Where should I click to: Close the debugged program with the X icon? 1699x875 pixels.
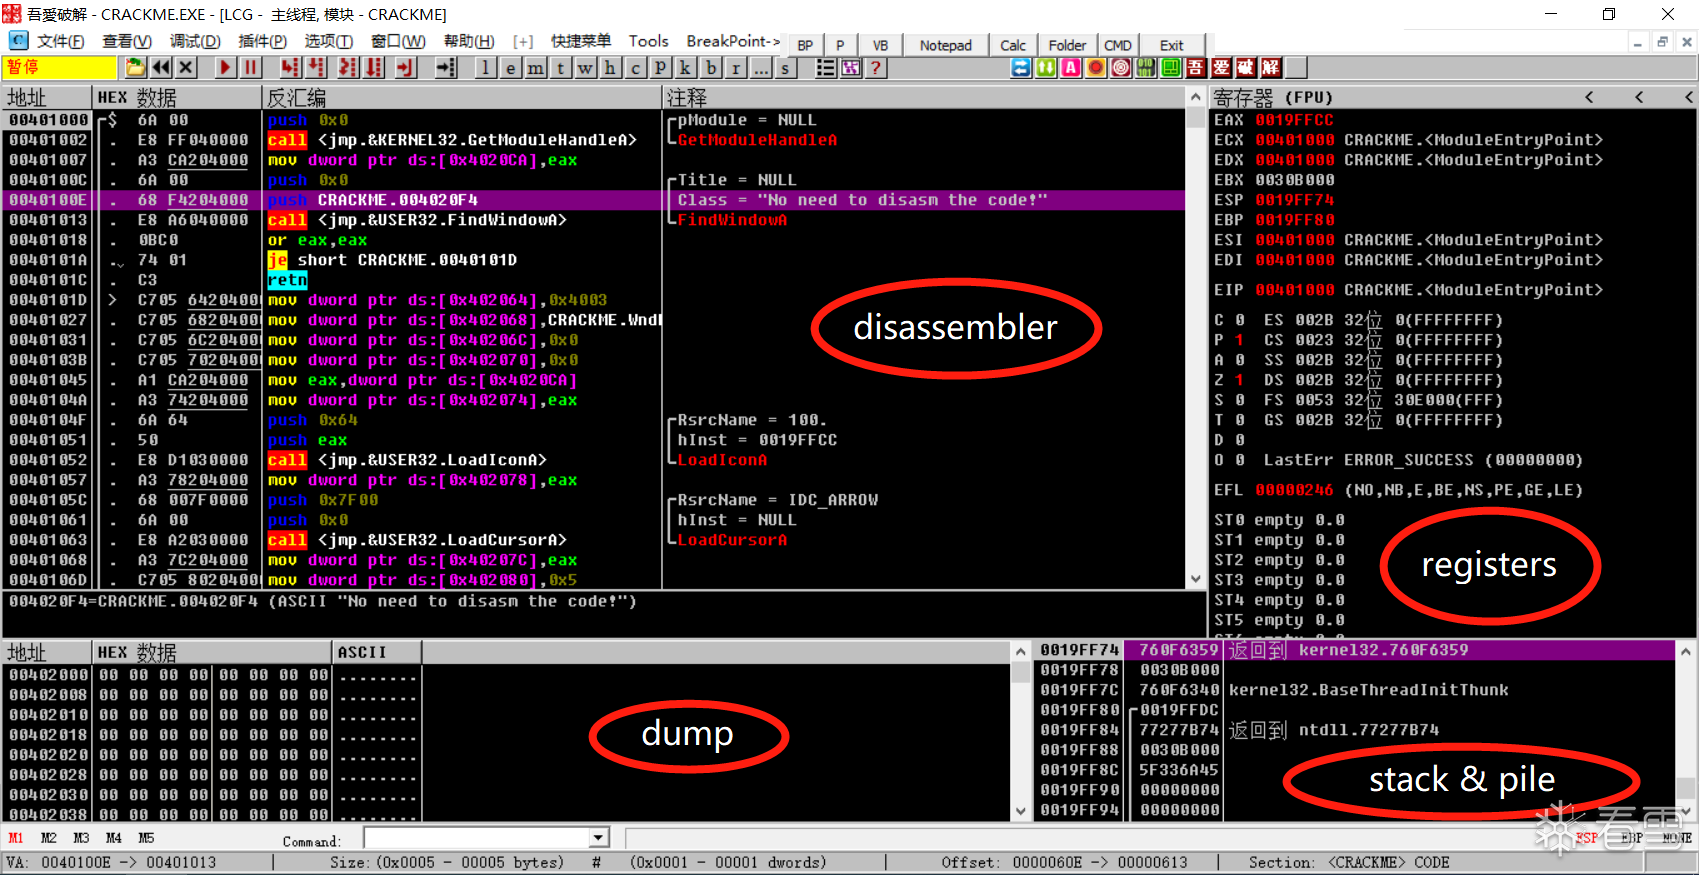[186, 68]
